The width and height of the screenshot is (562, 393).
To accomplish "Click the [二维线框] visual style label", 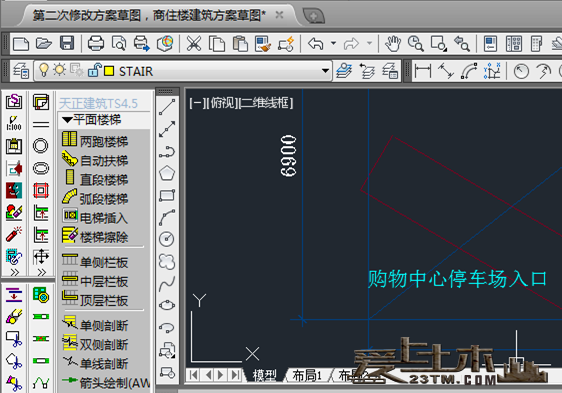I will coord(266,103).
